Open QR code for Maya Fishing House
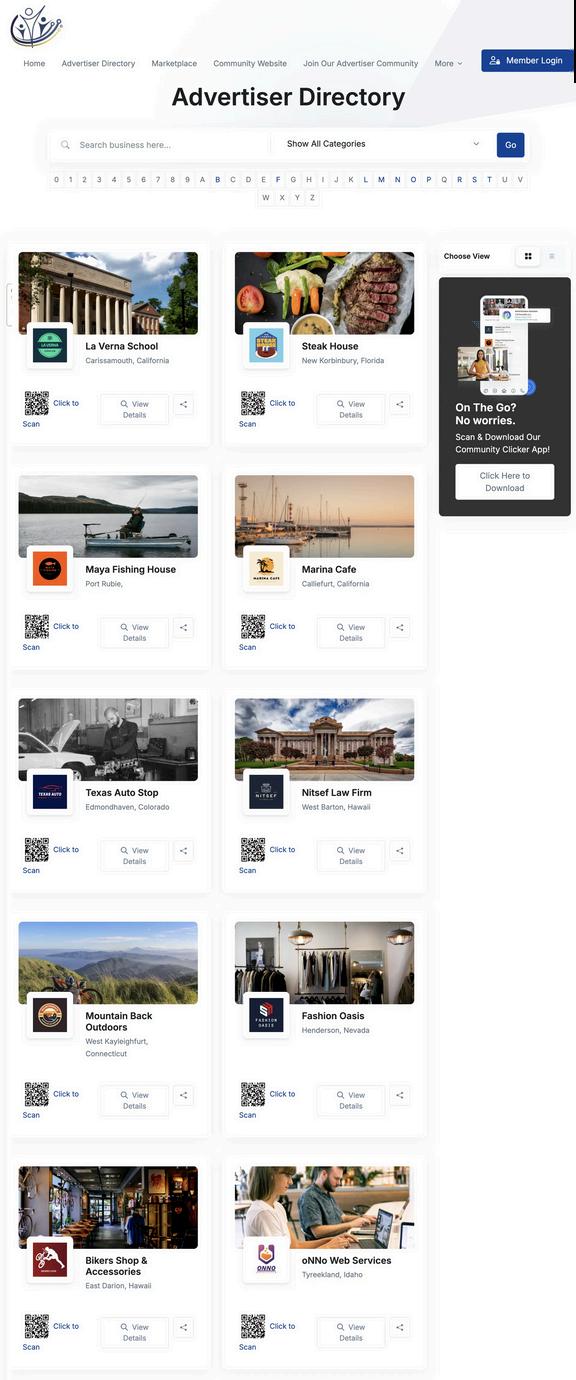The width and height of the screenshot is (576, 1380). (37, 627)
